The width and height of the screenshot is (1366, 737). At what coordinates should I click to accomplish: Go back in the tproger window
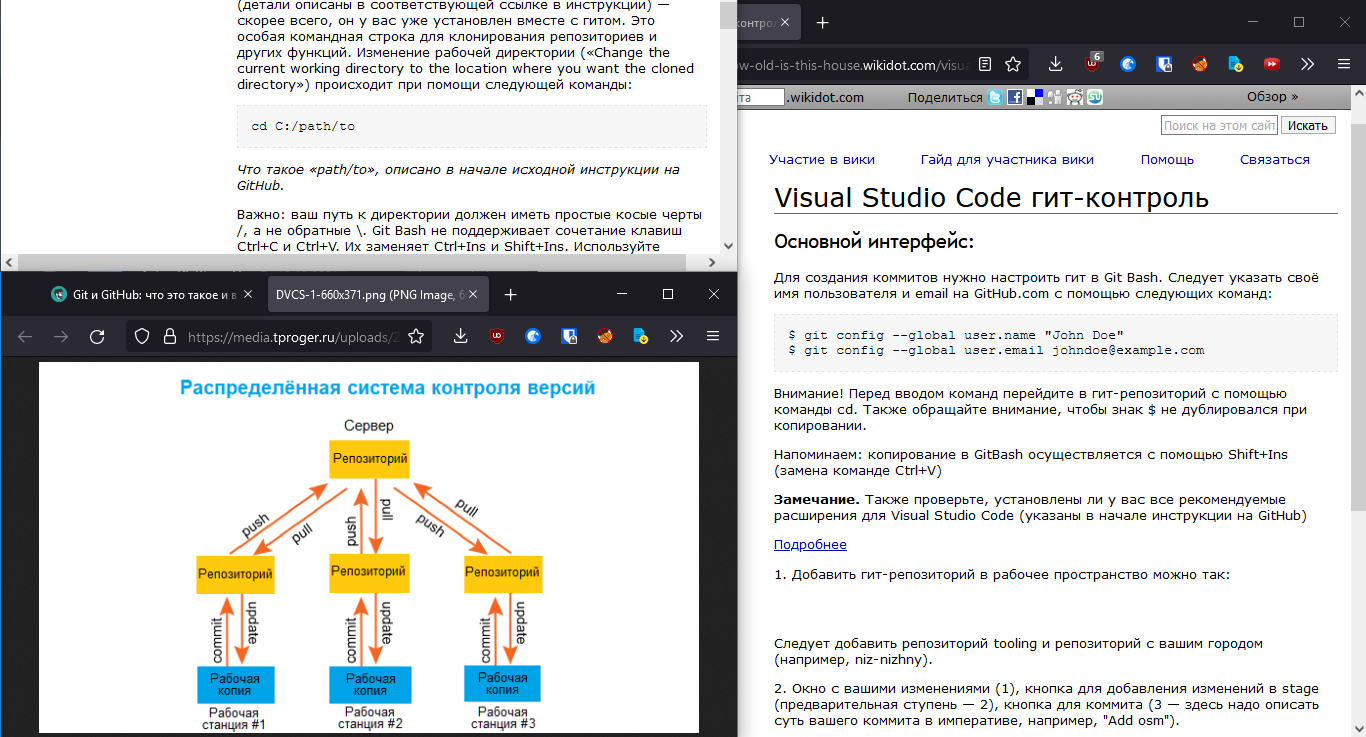tap(25, 337)
